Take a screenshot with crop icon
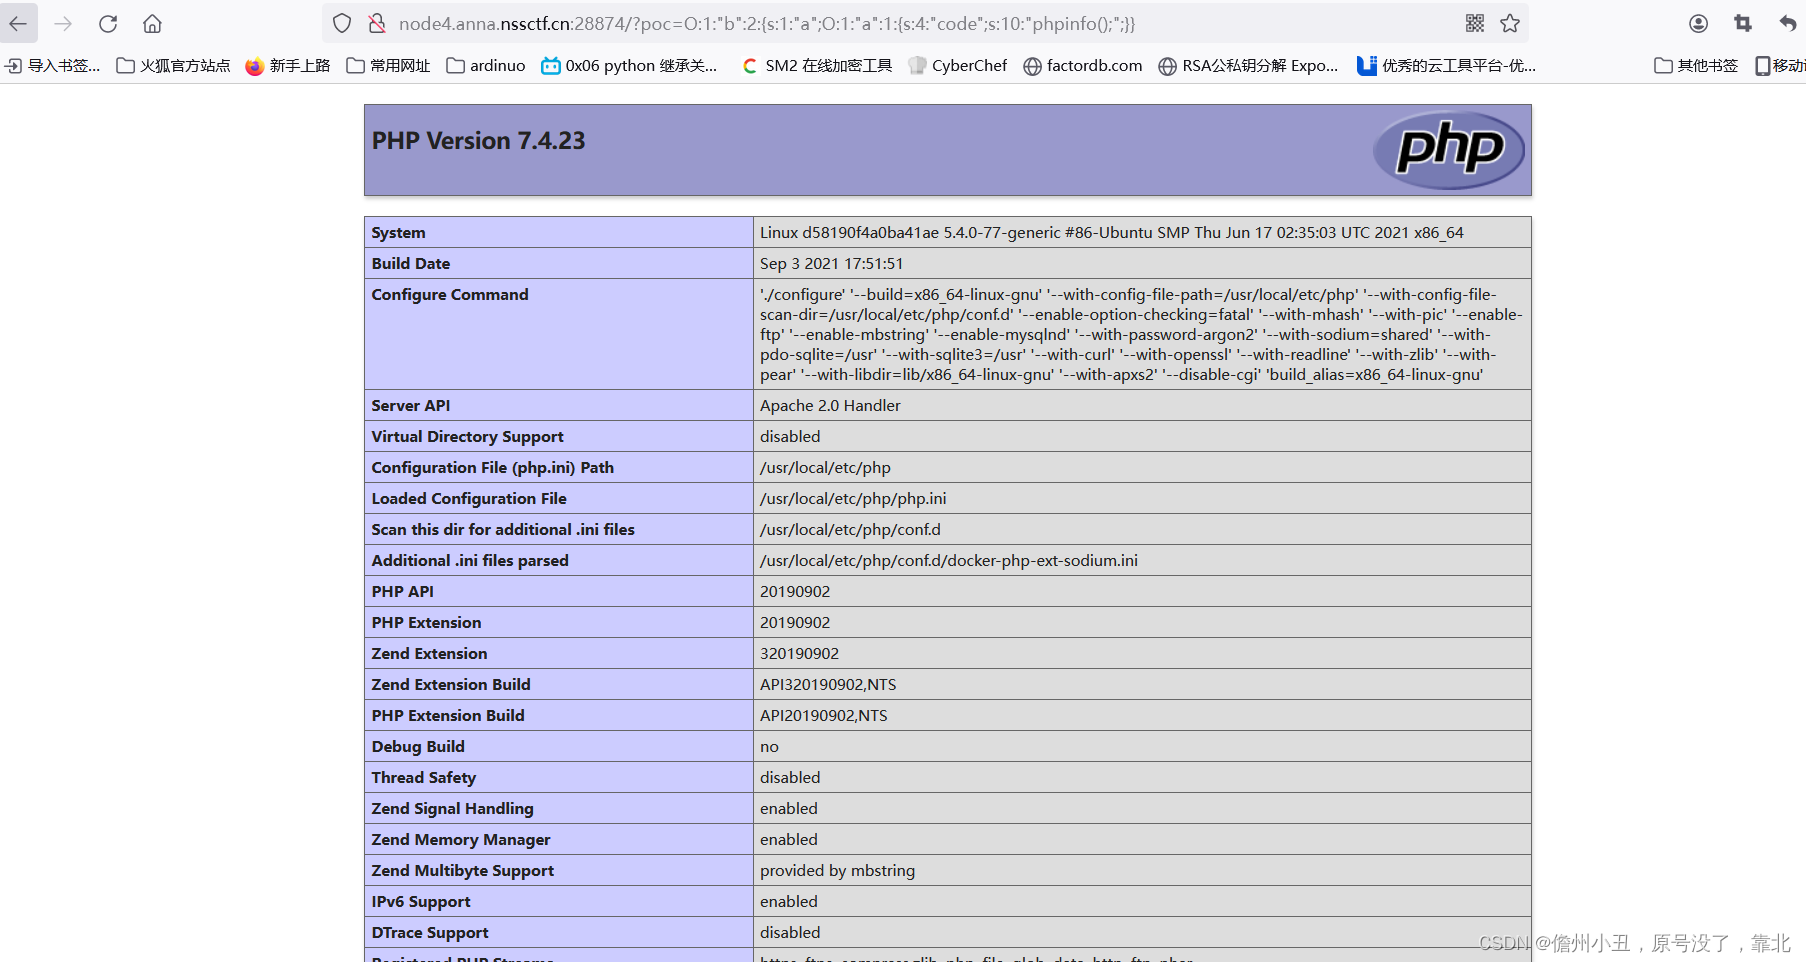The image size is (1806, 962). click(1743, 23)
